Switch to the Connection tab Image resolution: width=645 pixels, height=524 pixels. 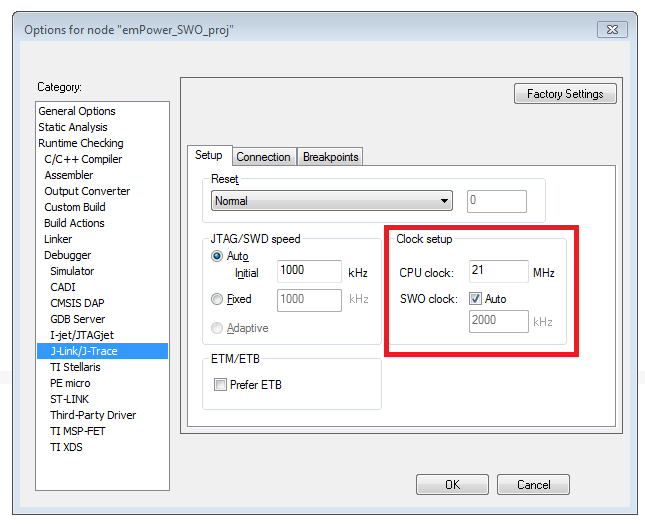[x=263, y=157]
